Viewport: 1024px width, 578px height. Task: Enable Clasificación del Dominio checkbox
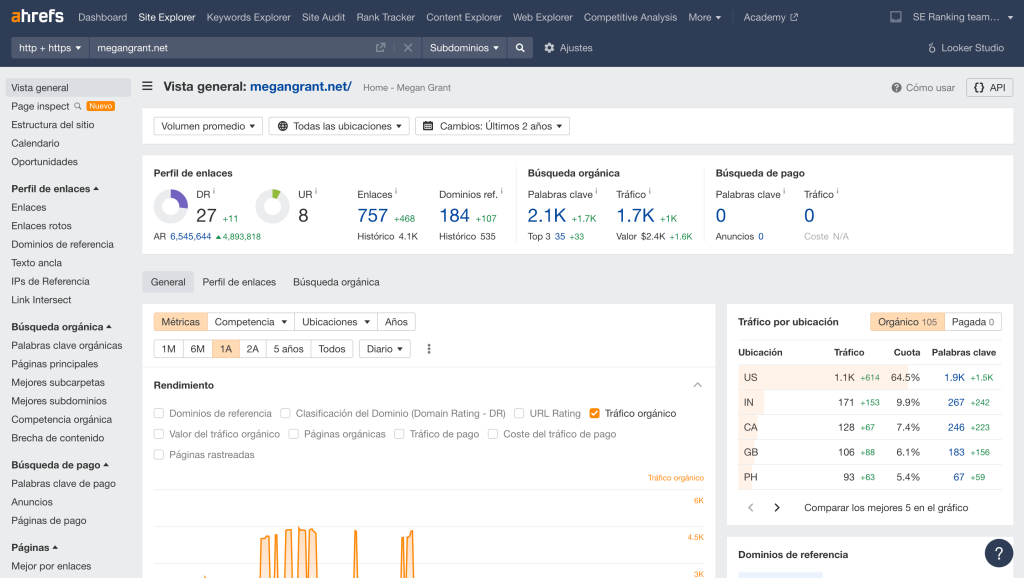[285, 413]
